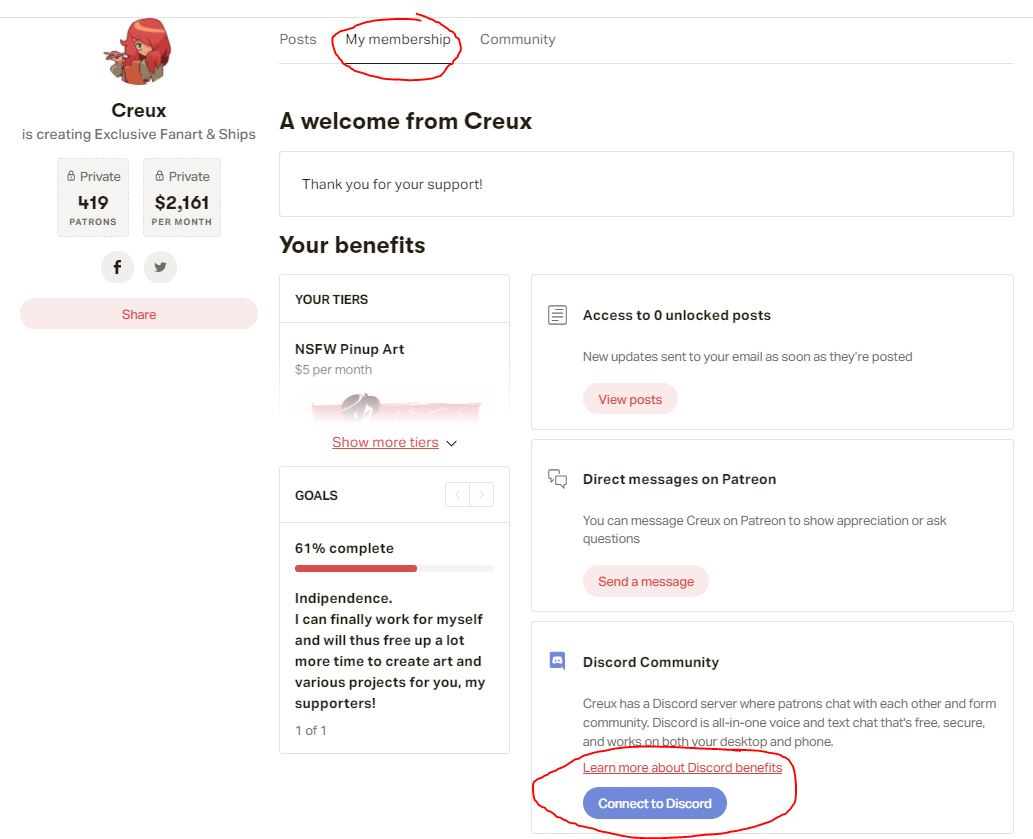1033x839 pixels.
Task: Click the Share button
Action: pyautogui.click(x=139, y=314)
